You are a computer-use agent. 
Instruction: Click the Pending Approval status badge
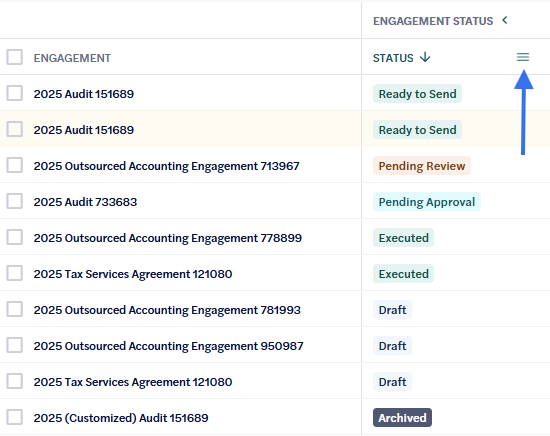pyautogui.click(x=427, y=202)
